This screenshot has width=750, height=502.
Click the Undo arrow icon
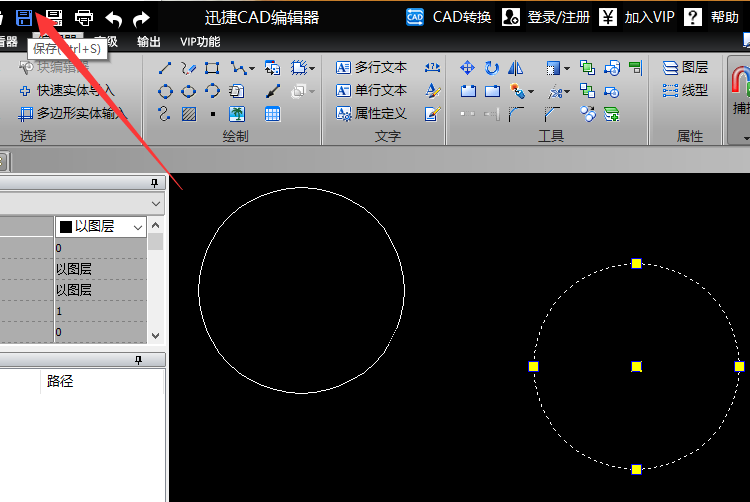click(x=113, y=19)
